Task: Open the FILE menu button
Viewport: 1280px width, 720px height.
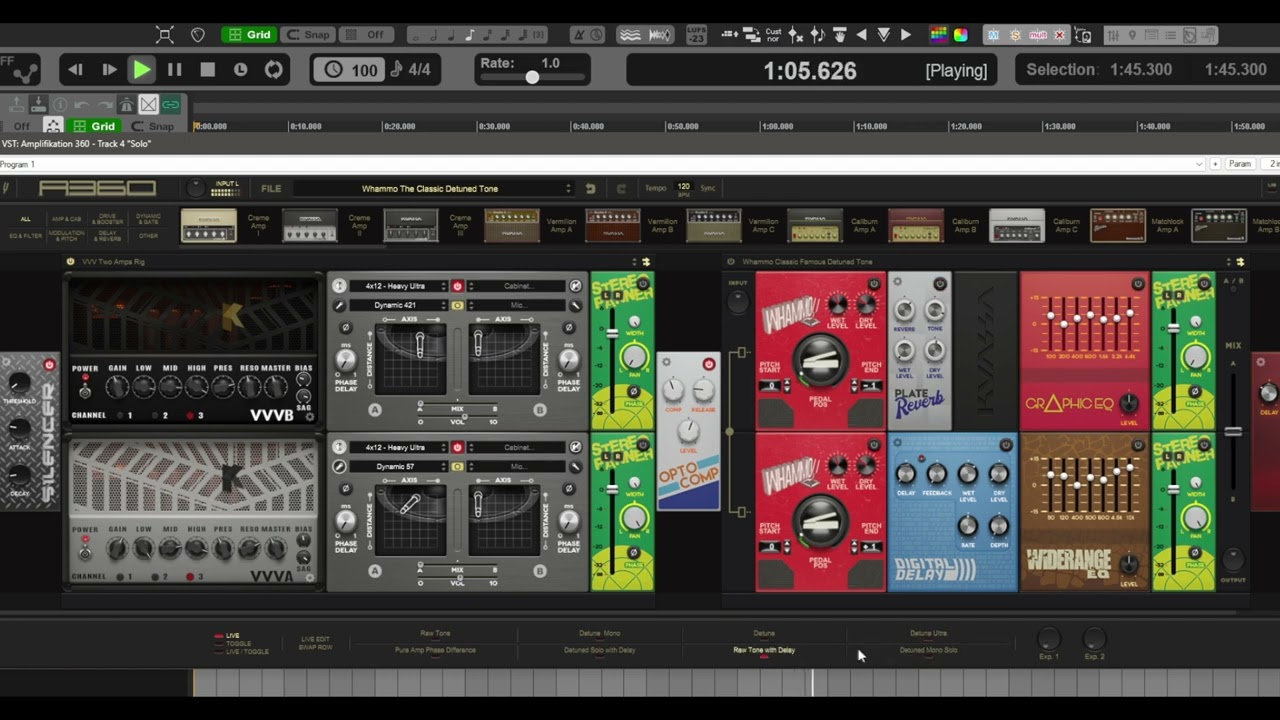Action: (271, 188)
